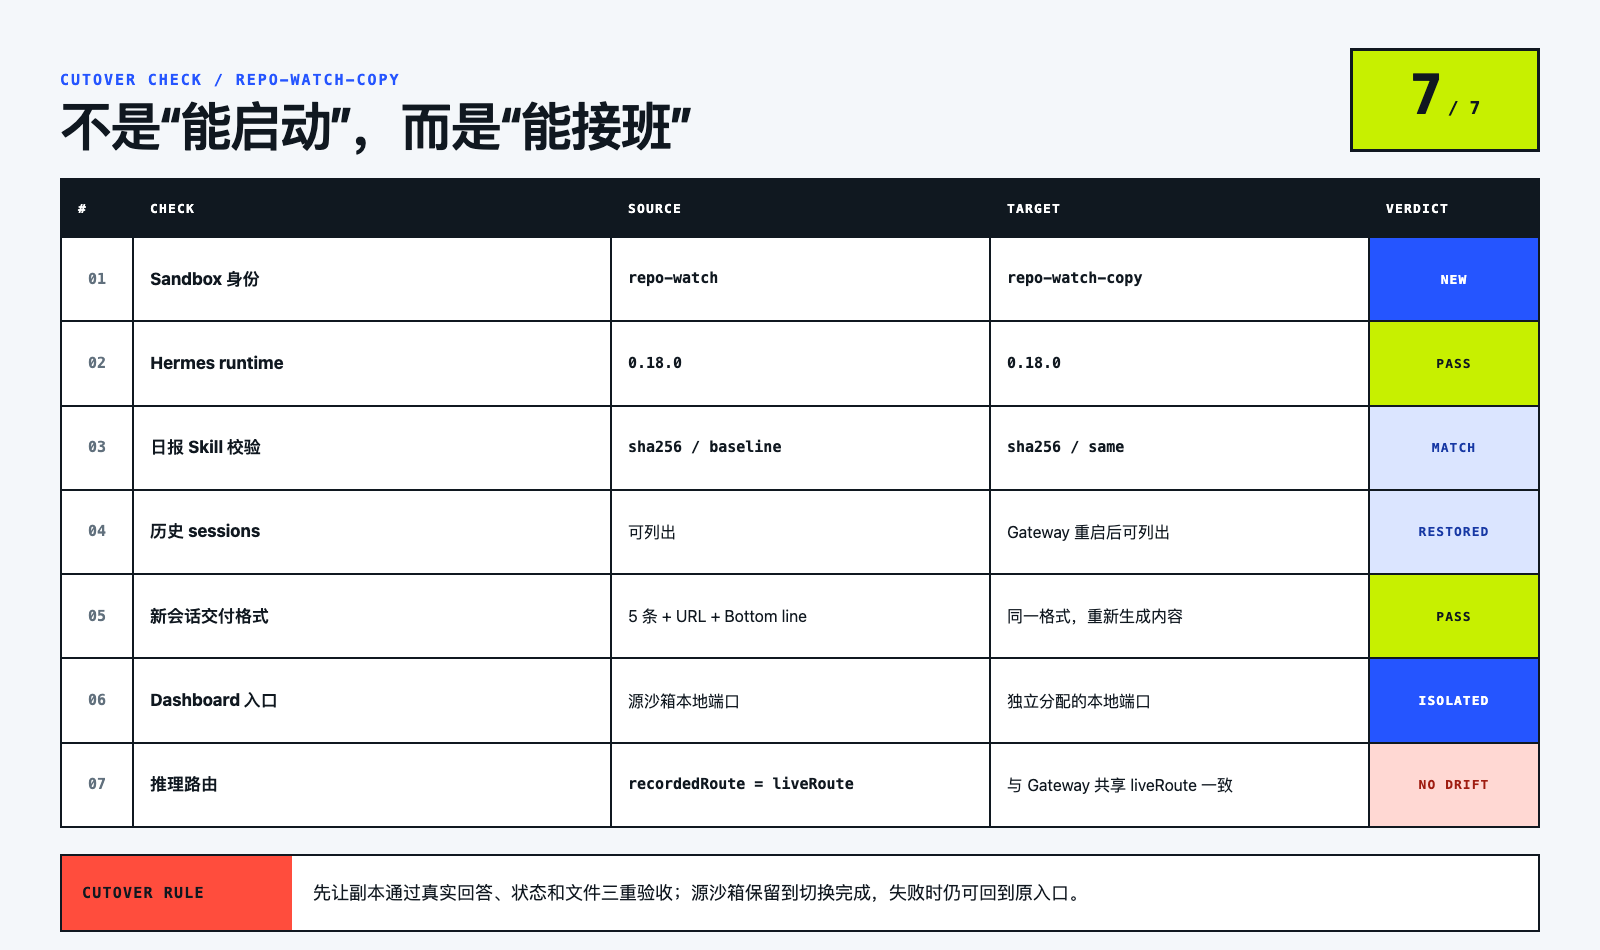Click row number 02
This screenshot has width=1600, height=950.
[97, 363]
